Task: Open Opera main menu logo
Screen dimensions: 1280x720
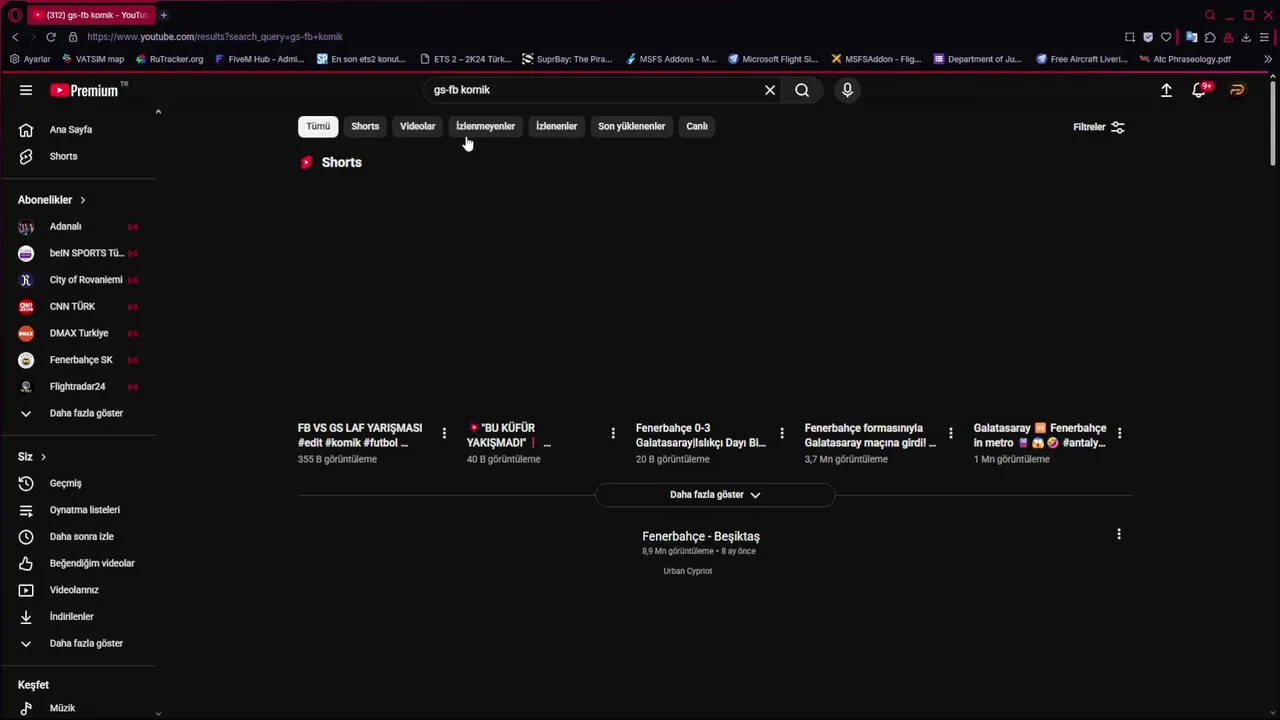Action: (x=15, y=15)
